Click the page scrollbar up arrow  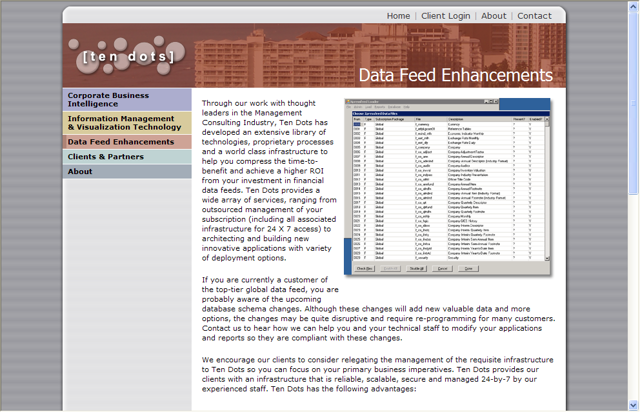point(633,7)
